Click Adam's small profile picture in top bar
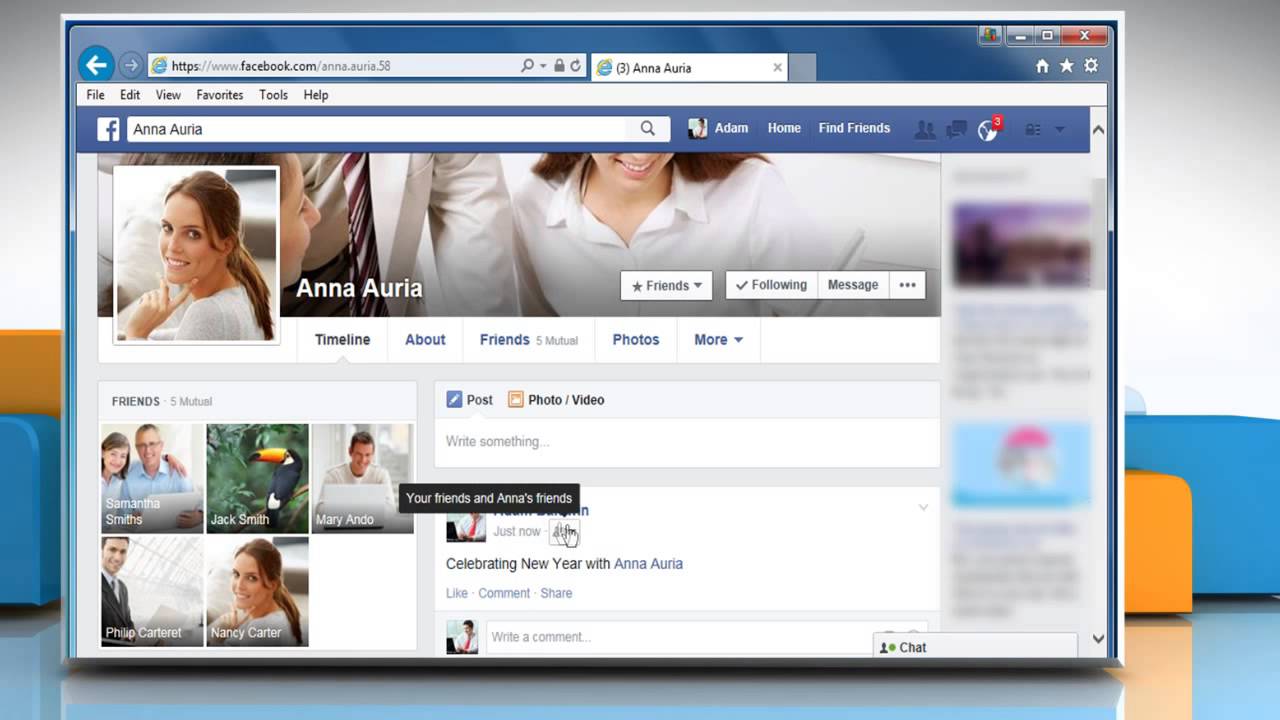The height and width of the screenshot is (720, 1280). [x=697, y=128]
